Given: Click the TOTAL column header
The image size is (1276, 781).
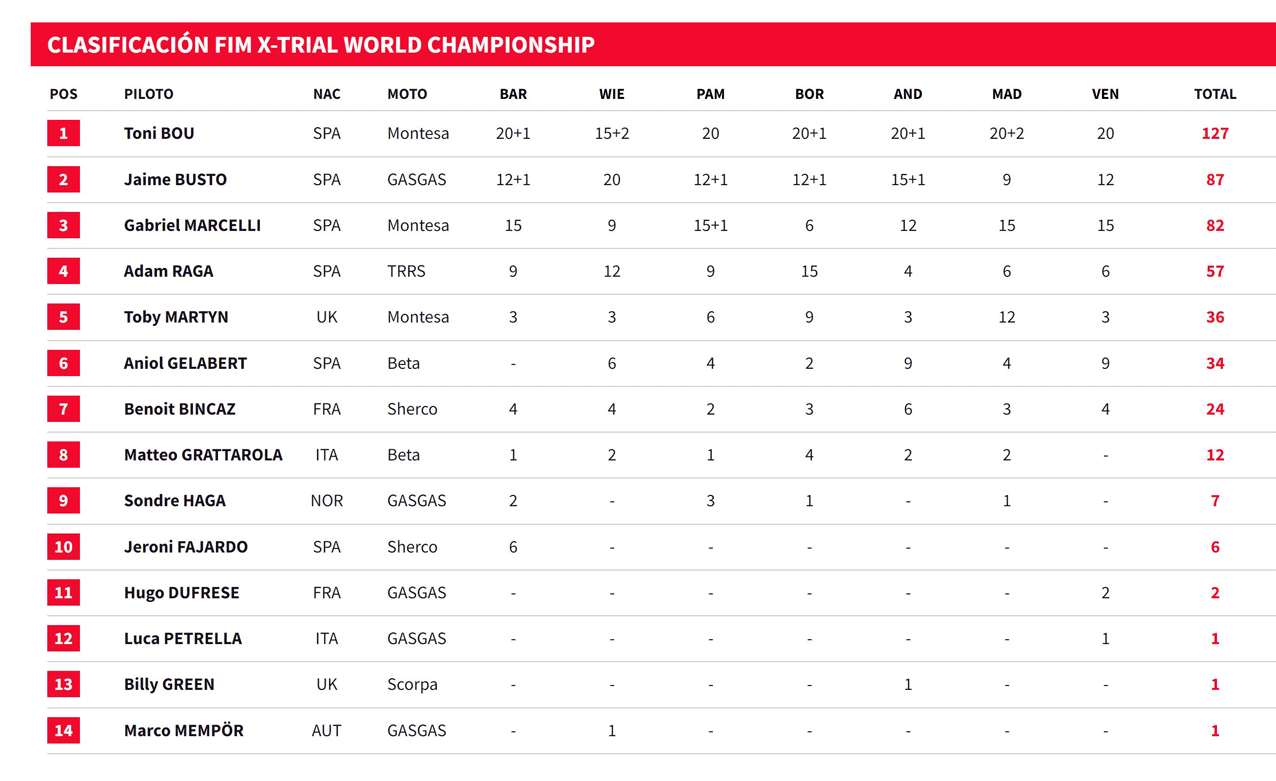Looking at the screenshot, I should (x=1215, y=94).
